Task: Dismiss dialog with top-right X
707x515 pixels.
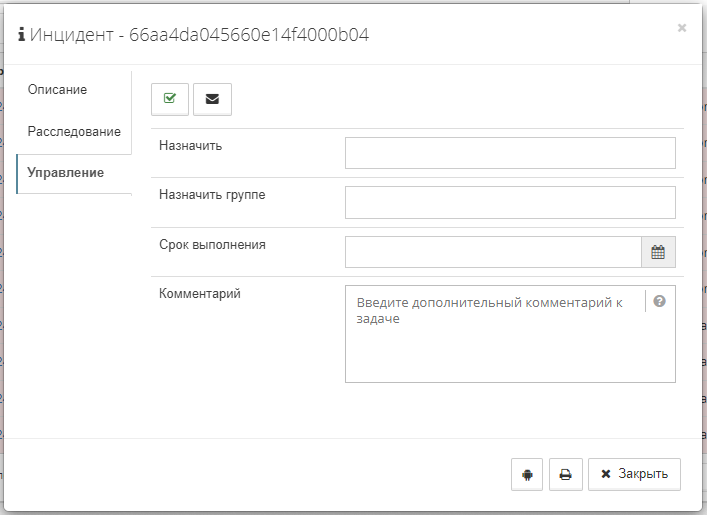Action: tap(682, 28)
